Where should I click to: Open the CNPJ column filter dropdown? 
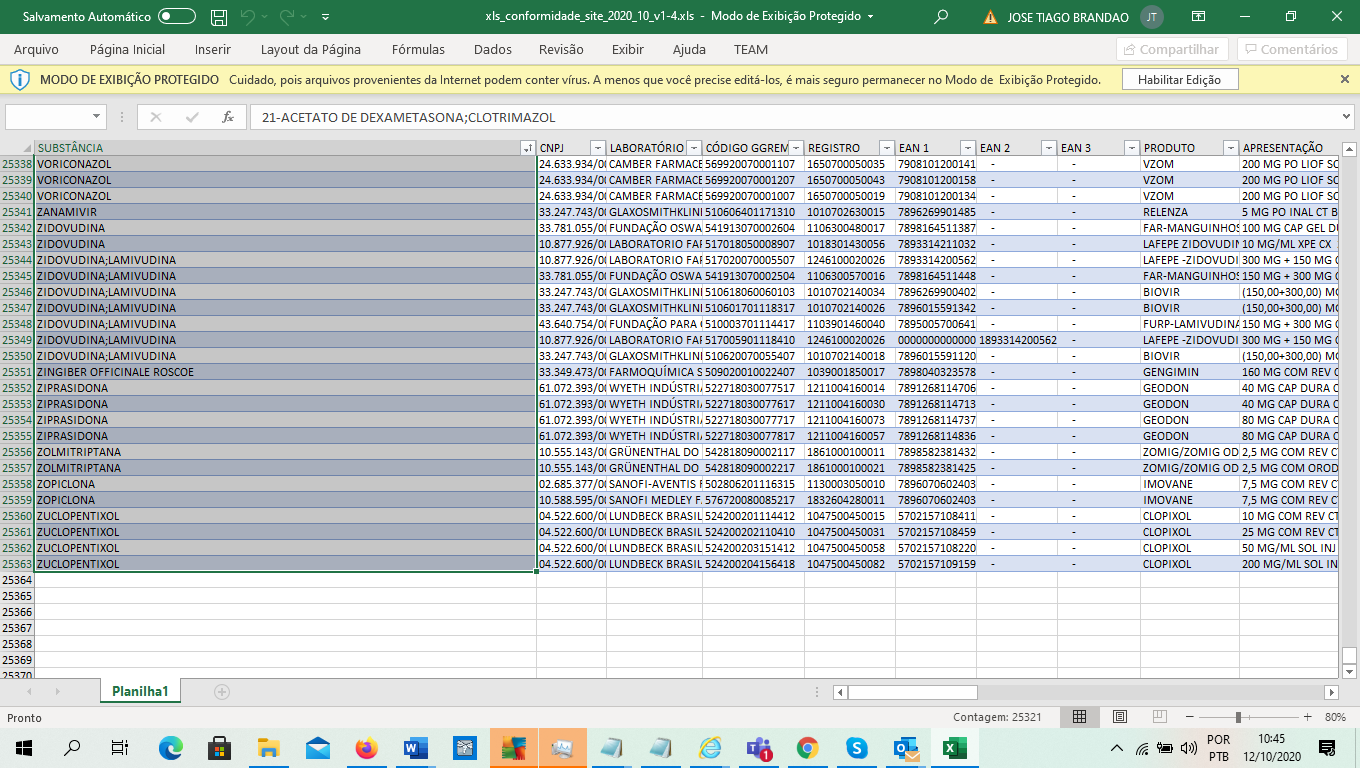click(598, 148)
